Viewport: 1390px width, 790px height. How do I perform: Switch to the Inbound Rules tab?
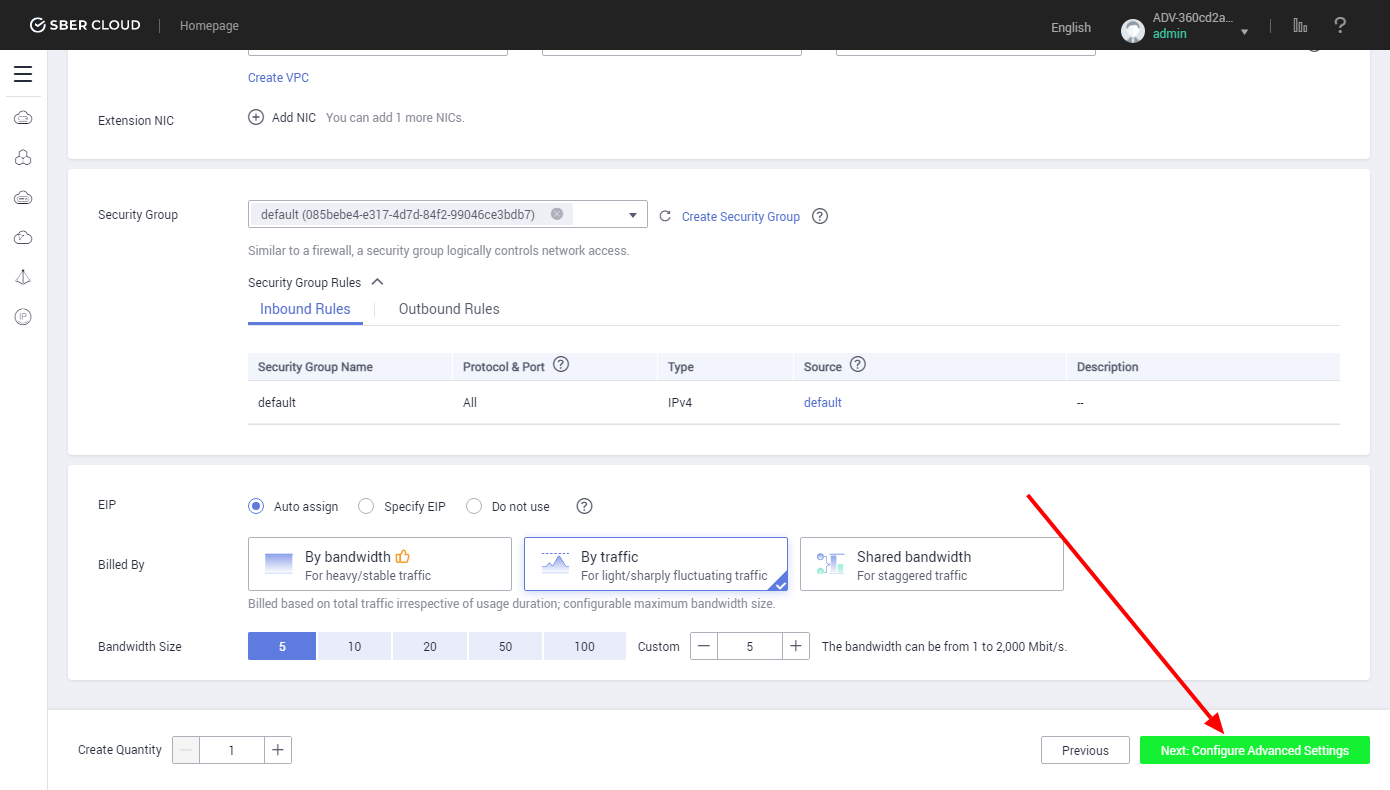click(x=305, y=309)
